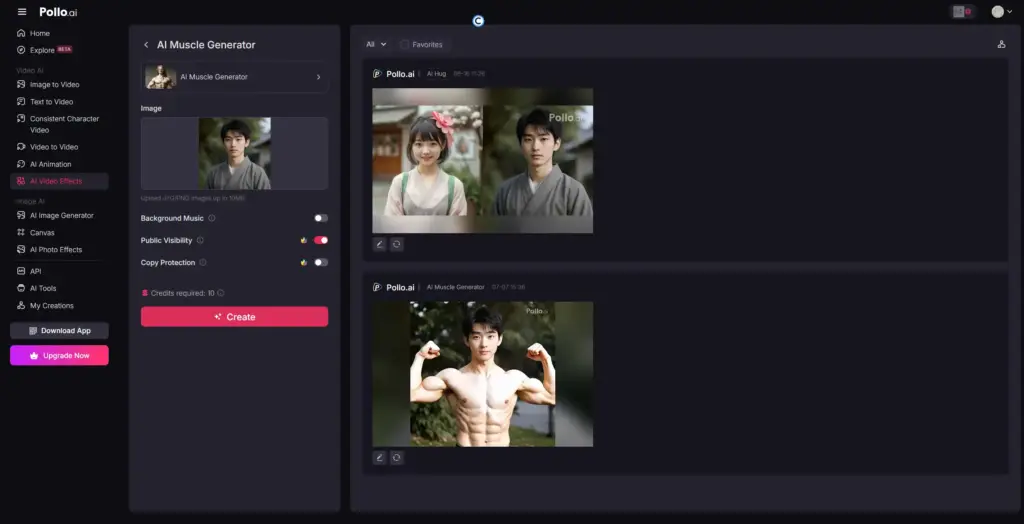Open the All filter dropdown
This screenshot has height=524, width=1024.
(x=376, y=44)
